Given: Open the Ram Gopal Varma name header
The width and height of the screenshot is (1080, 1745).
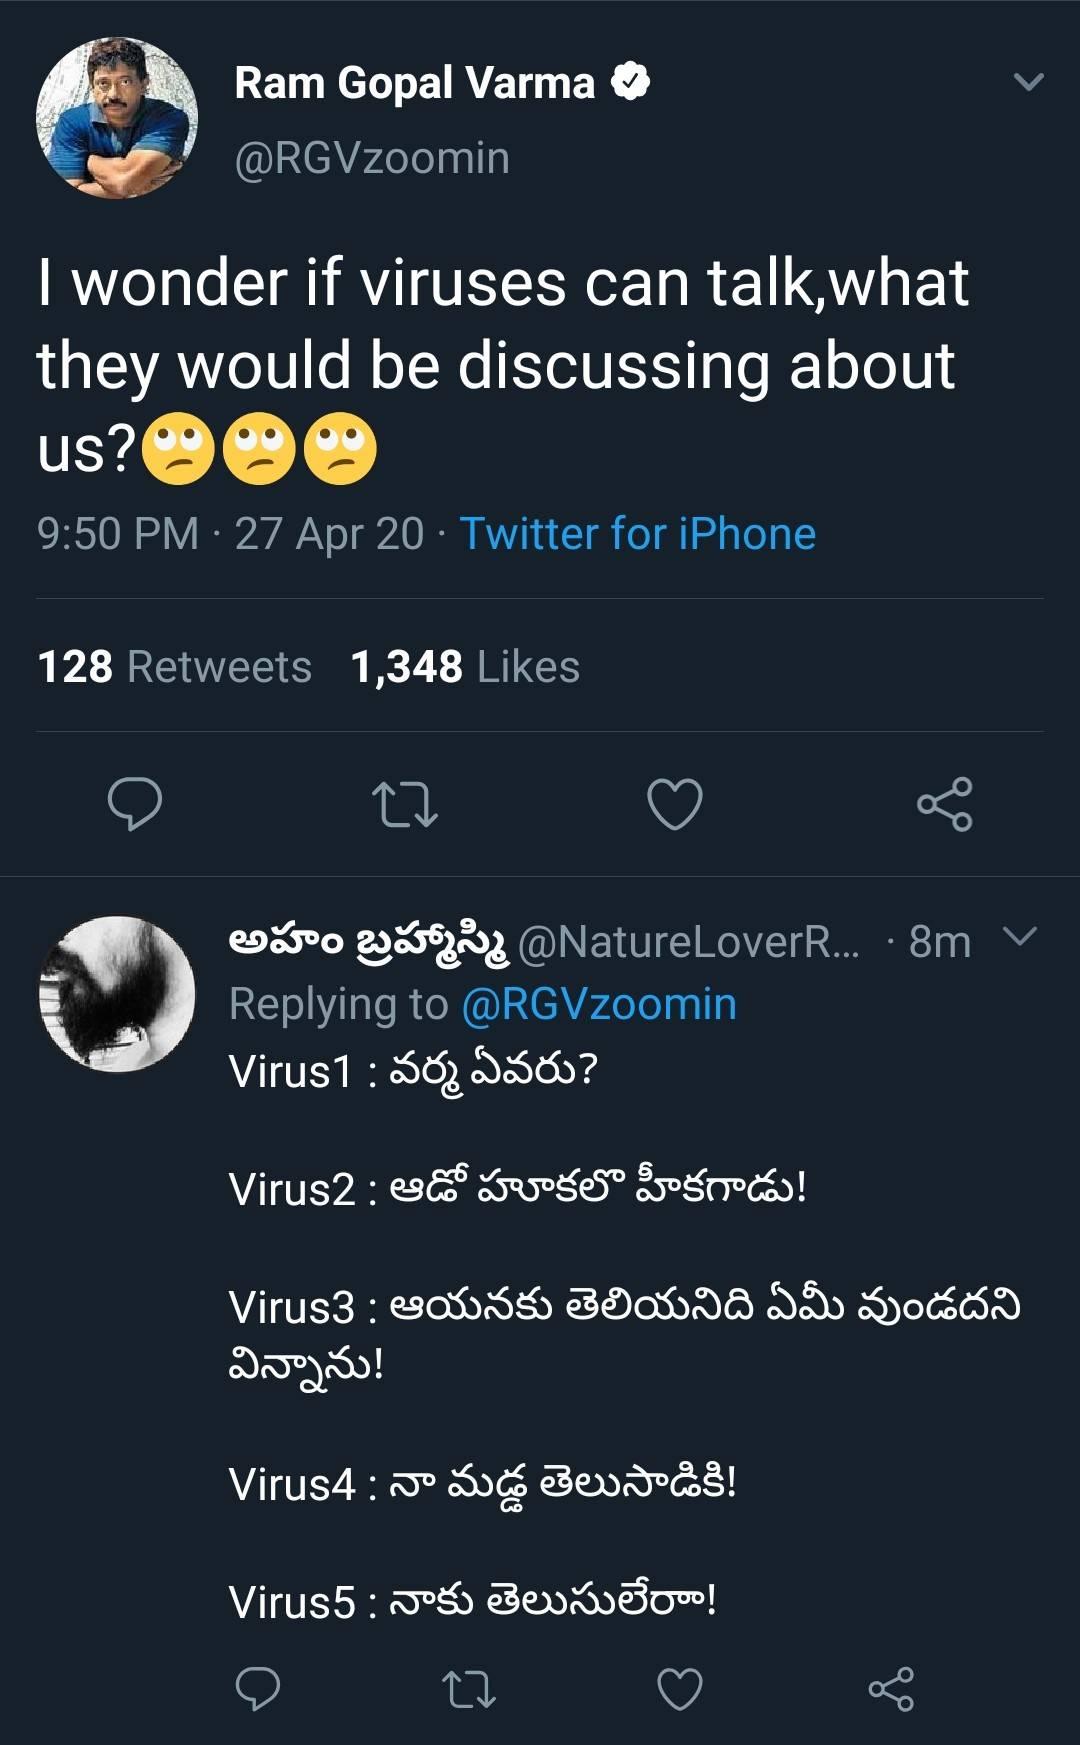Looking at the screenshot, I should tap(414, 83).
